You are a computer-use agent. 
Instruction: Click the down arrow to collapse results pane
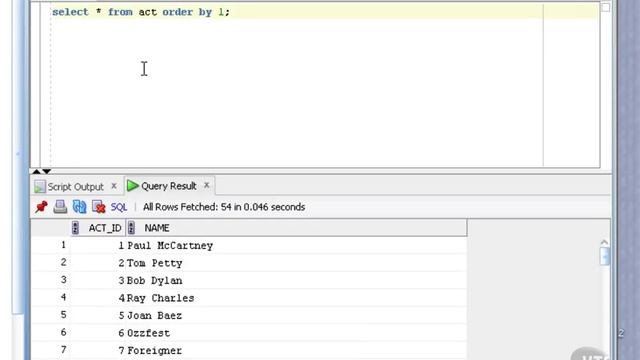[47, 171]
